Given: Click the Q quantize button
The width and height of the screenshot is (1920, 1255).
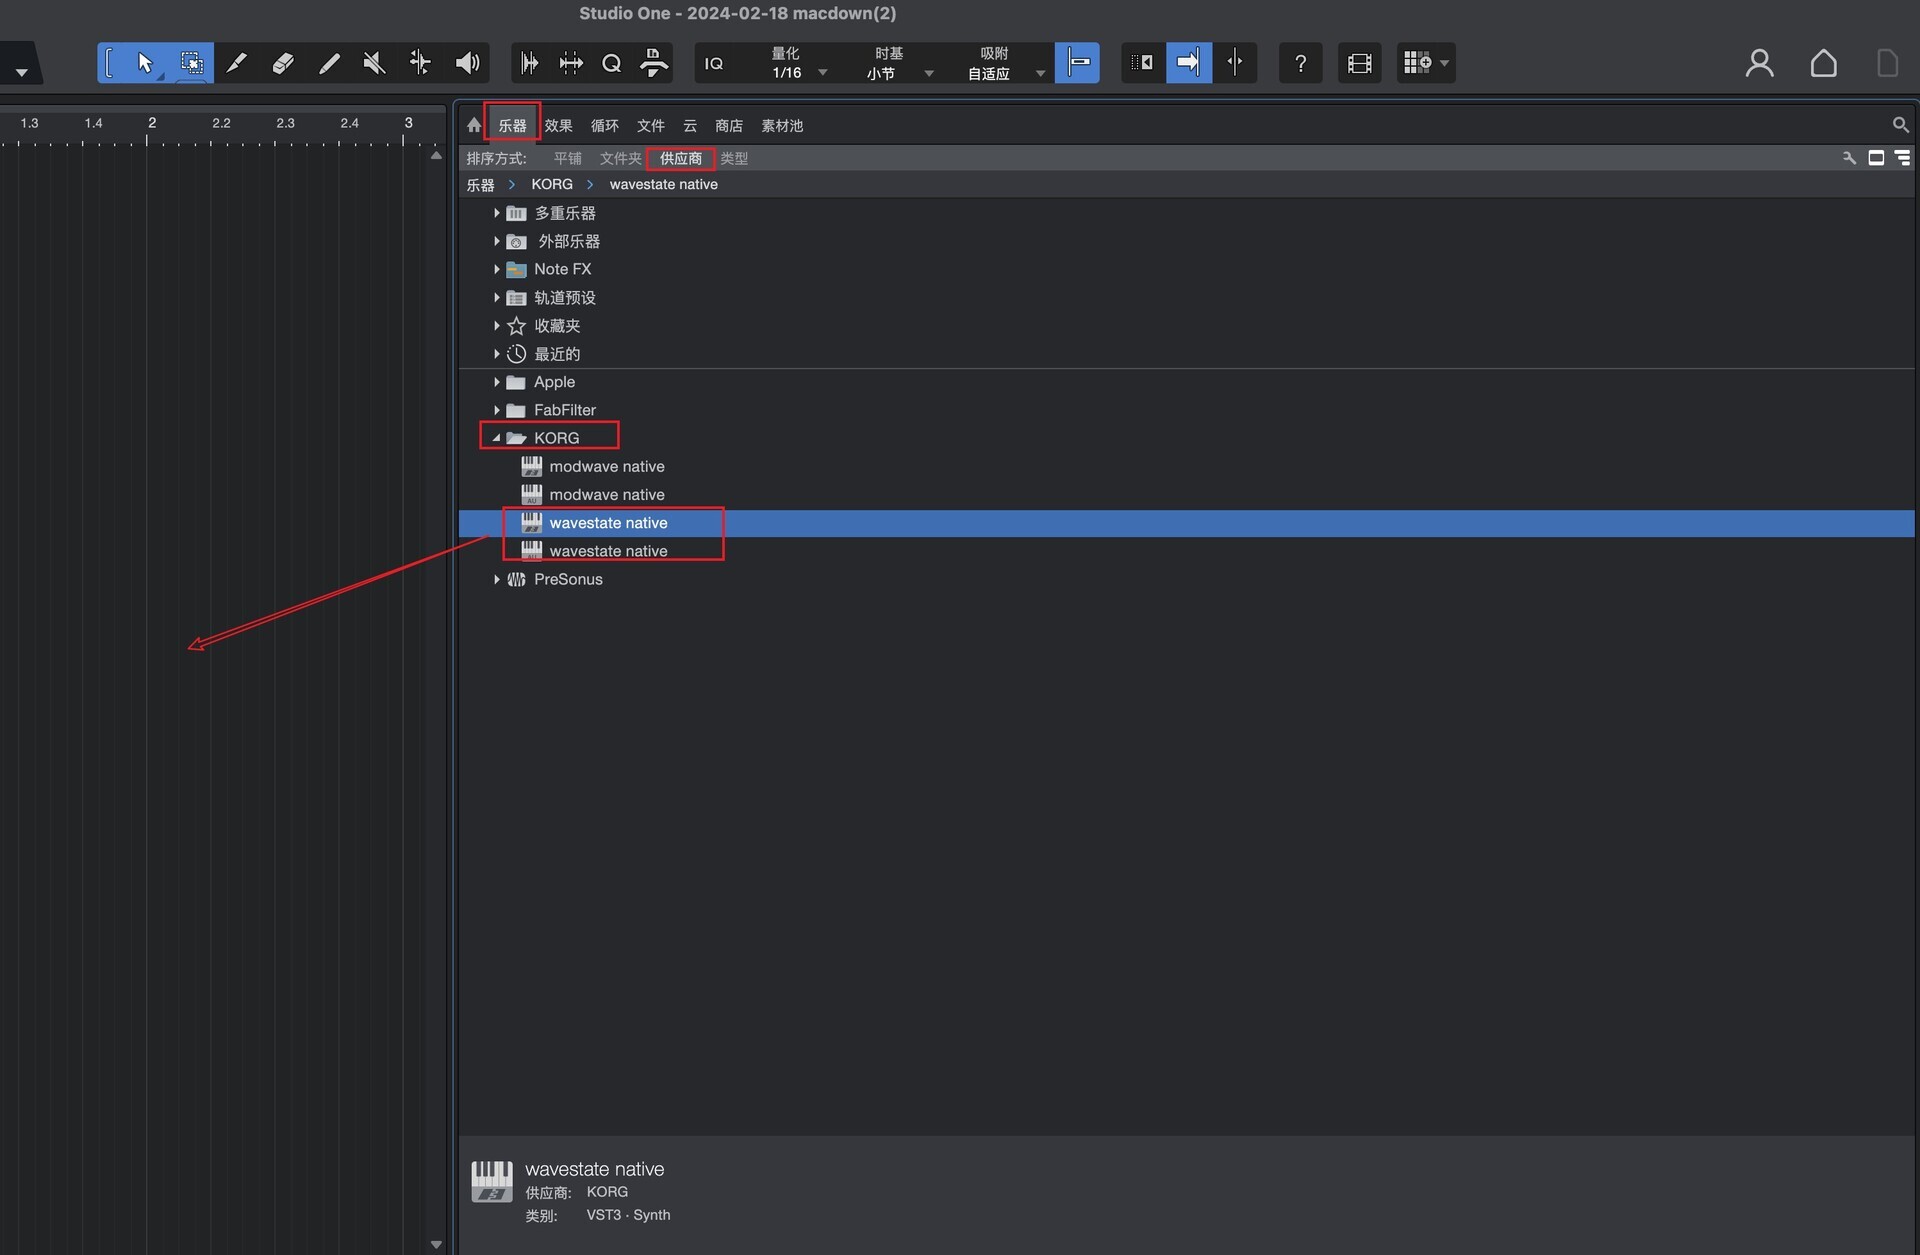Looking at the screenshot, I should click(611, 63).
